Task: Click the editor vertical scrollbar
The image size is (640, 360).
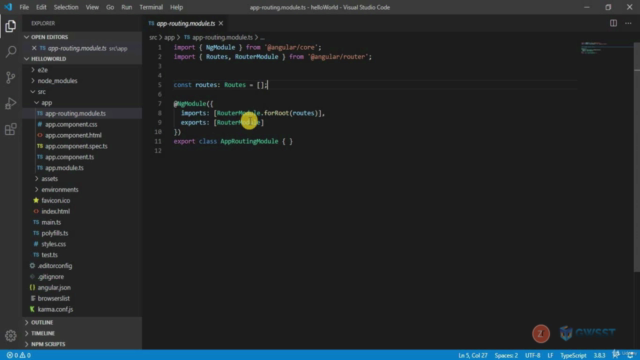Action: click(x=637, y=157)
